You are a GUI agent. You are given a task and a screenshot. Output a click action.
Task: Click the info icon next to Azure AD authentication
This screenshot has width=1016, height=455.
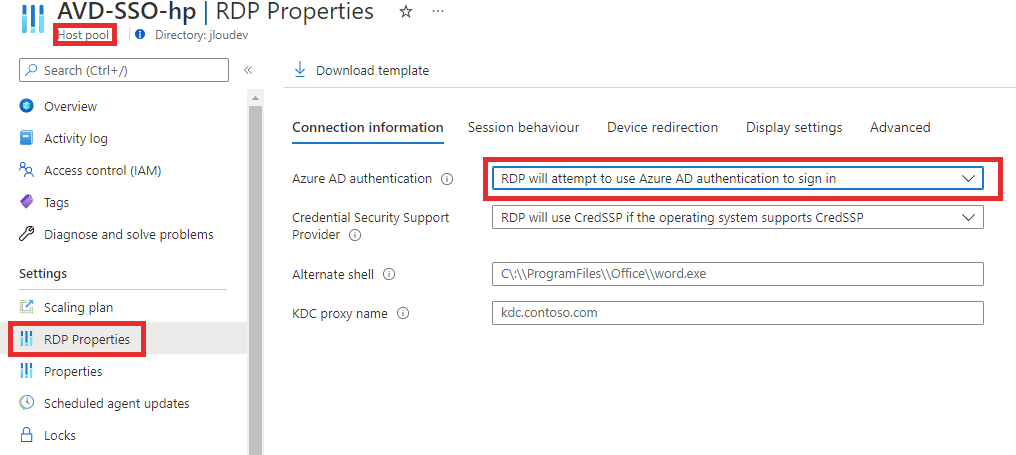pyautogui.click(x=446, y=179)
